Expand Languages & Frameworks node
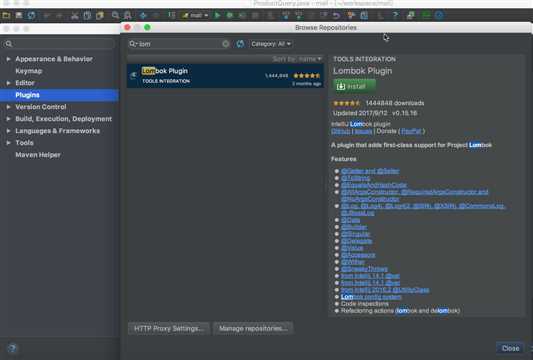Screen dimensions: 533x360 8,131
